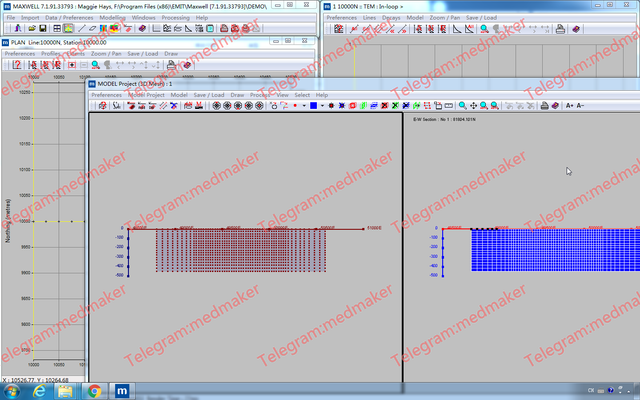
Task: Click the zoom magnifier icon in MODEL toolbar
Action: pyautogui.click(x=463, y=106)
